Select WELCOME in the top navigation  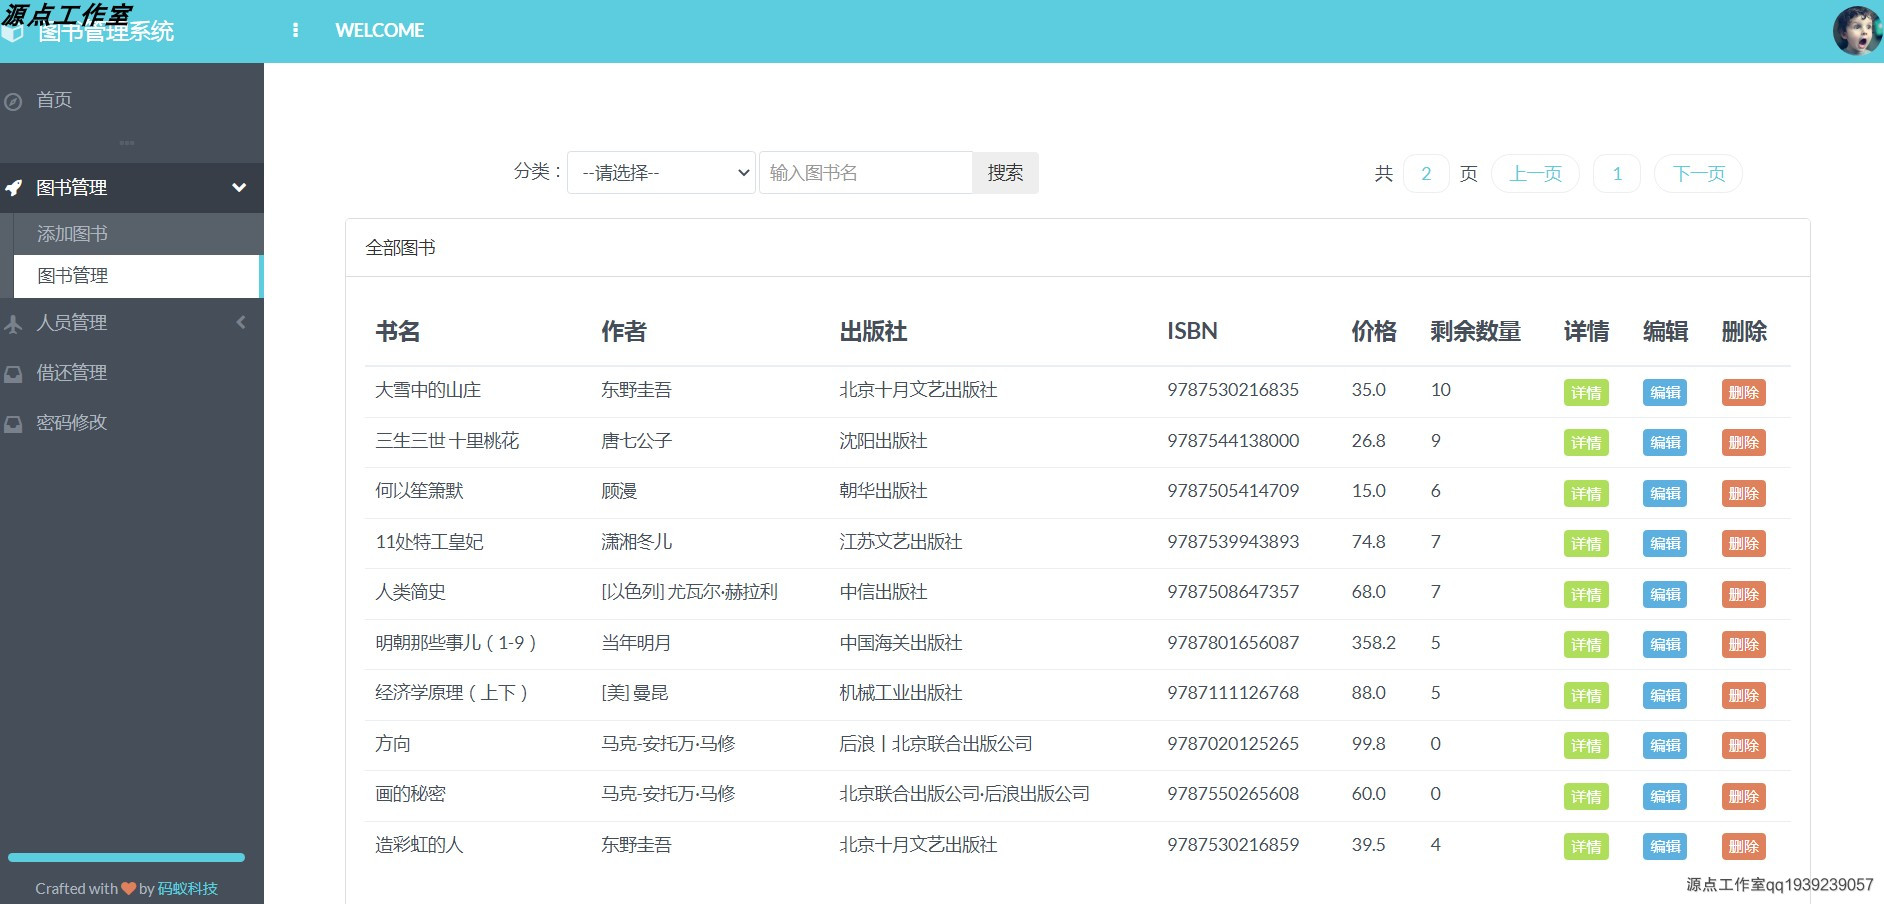click(379, 30)
